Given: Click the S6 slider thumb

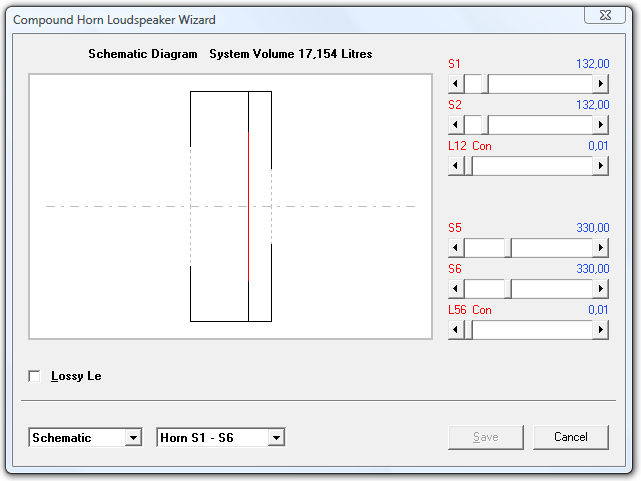Looking at the screenshot, I should point(508,289).
